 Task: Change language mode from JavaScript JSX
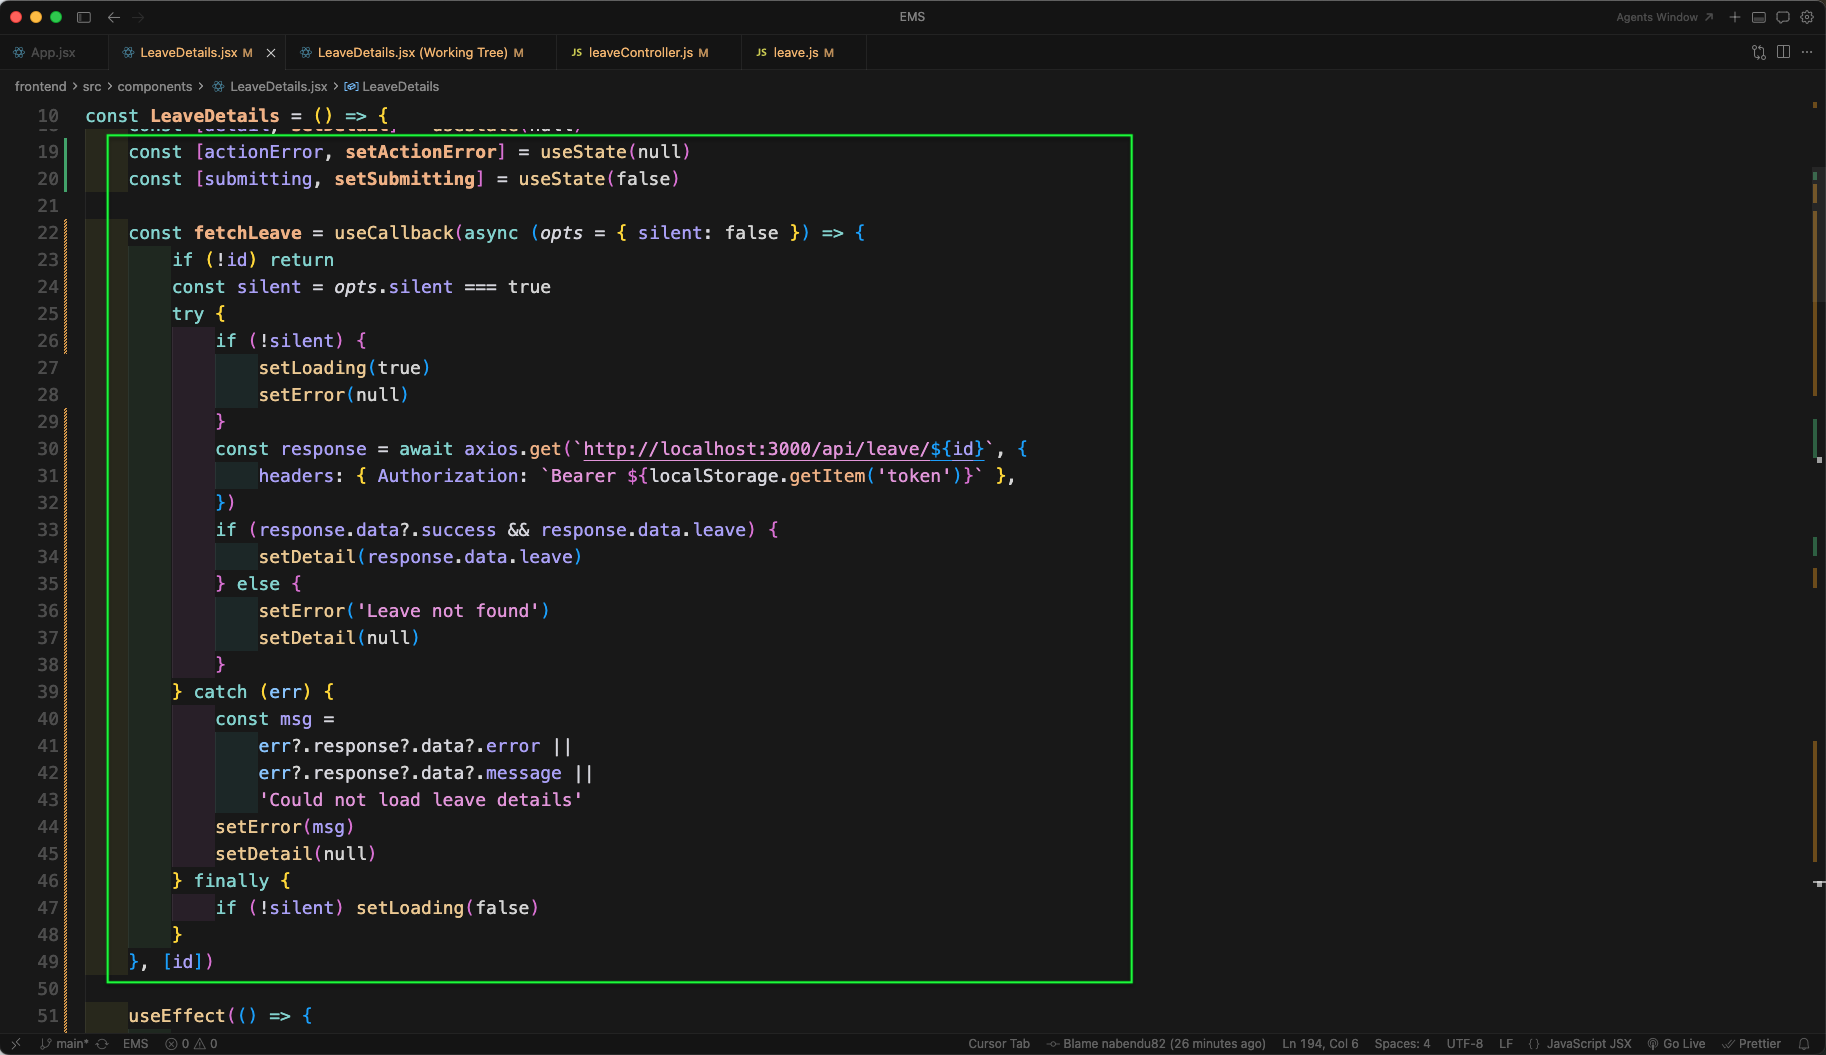1588,1044
